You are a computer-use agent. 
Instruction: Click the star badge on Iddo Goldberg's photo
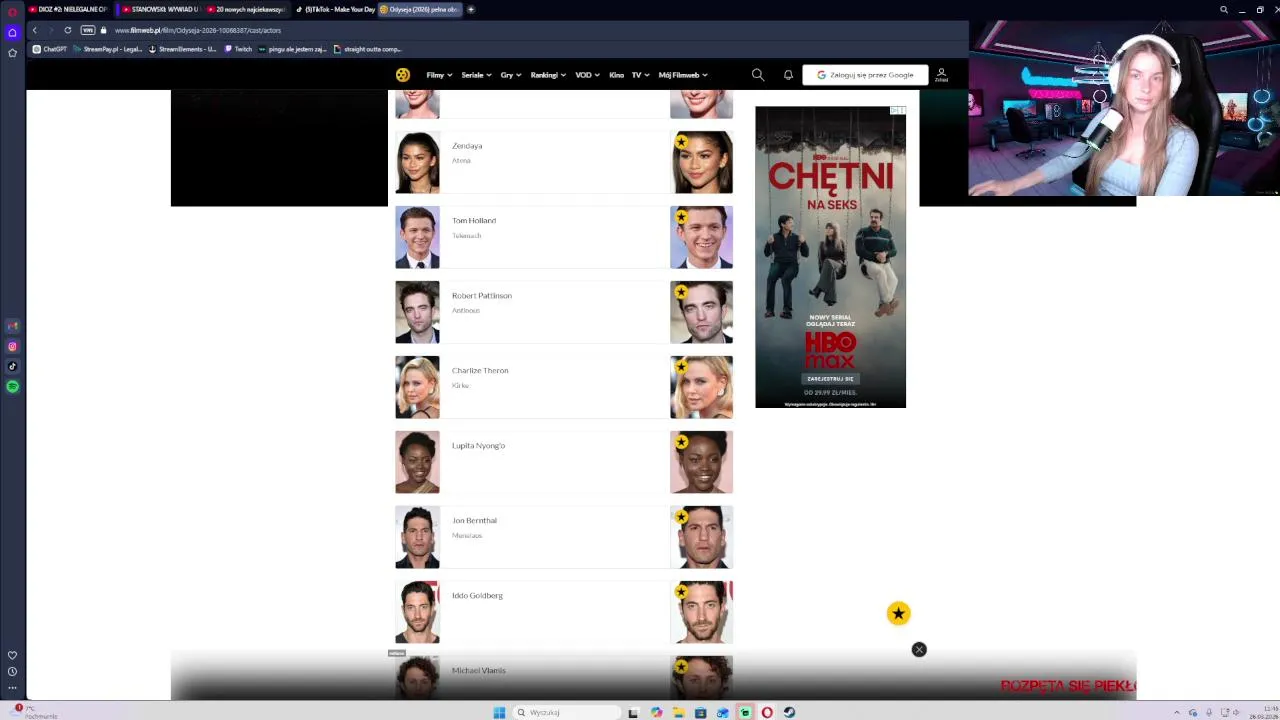(681, 592)
